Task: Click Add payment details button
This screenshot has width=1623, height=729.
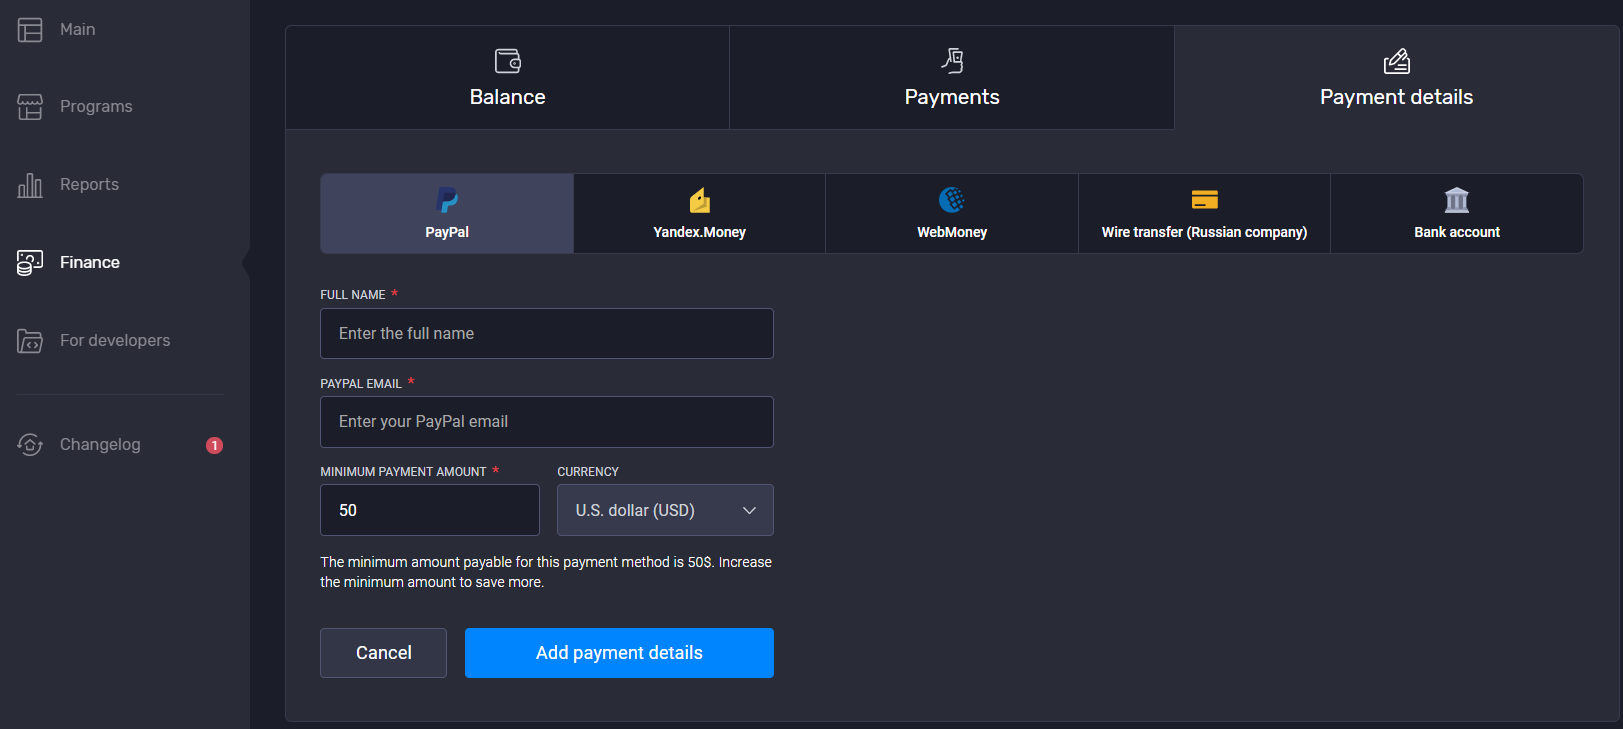Action: tap(619, 653)
